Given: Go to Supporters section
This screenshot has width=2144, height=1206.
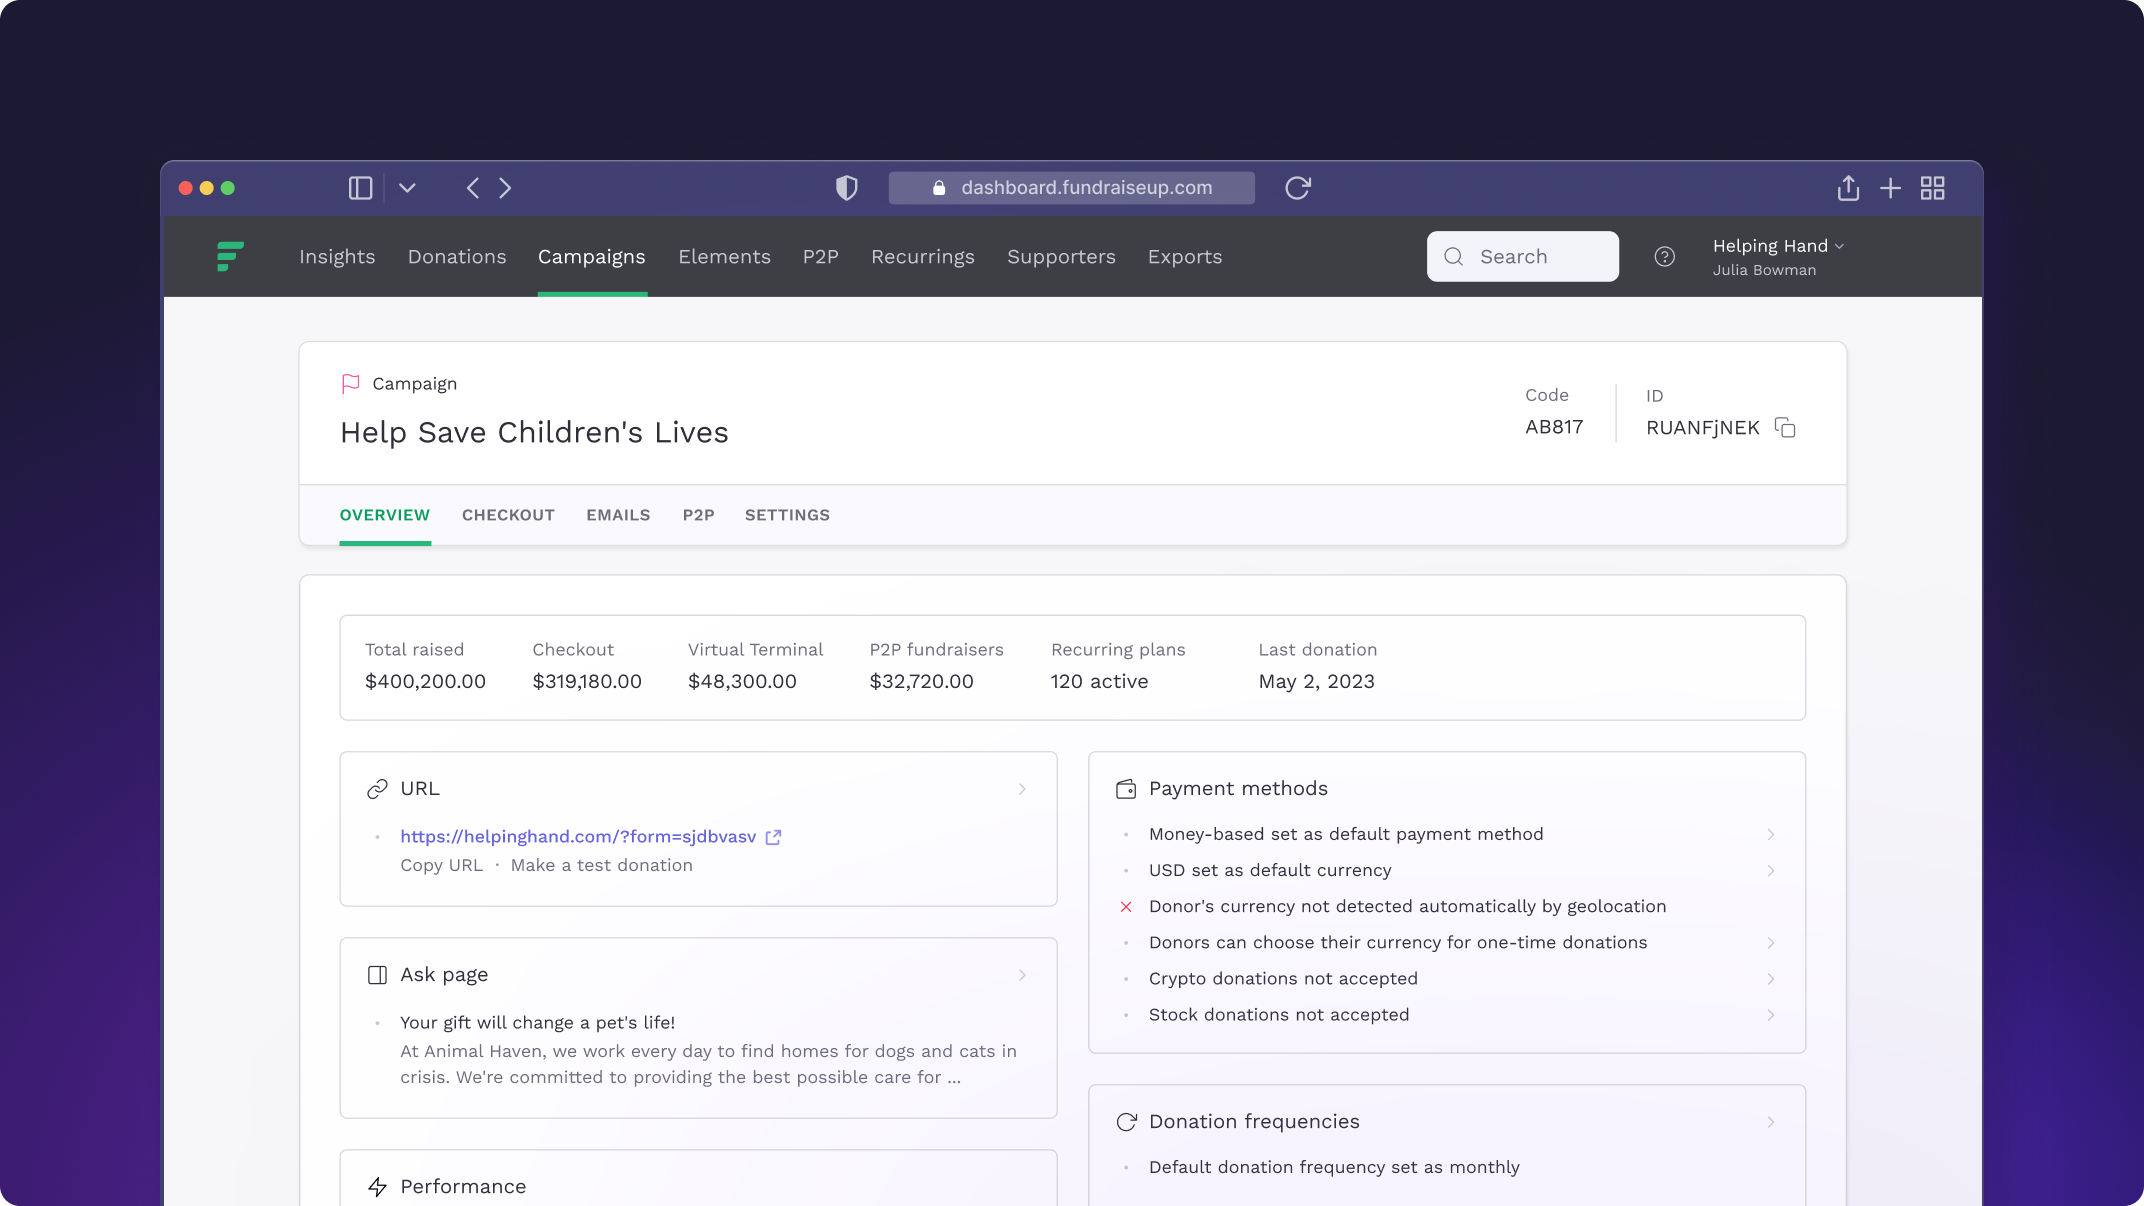Looking at the screenshot, I should (x=1061, y=257).
